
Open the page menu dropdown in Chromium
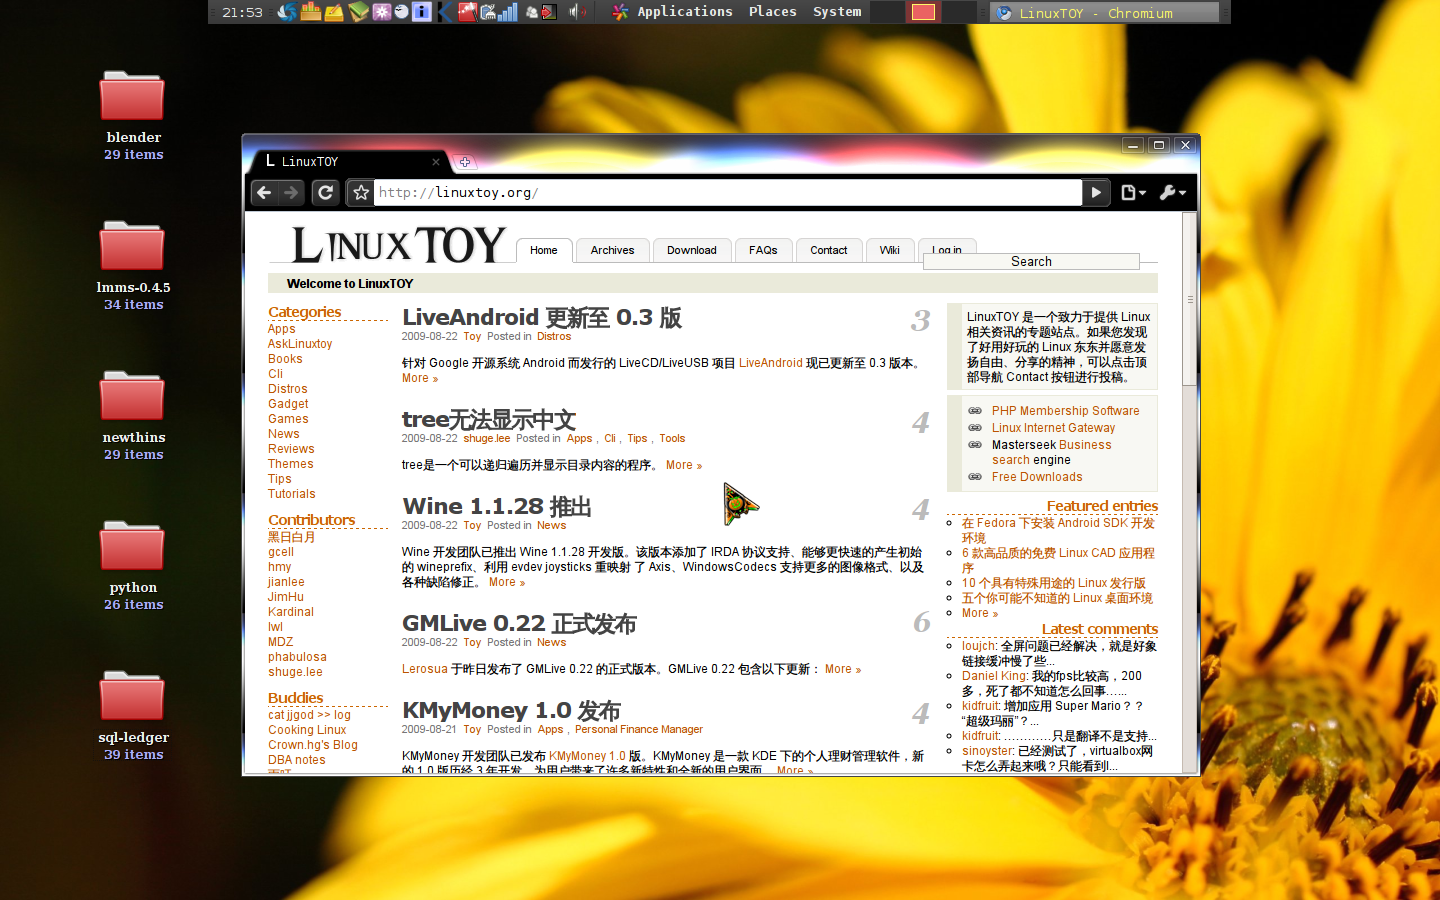pyautogui.click(x=1133, y=192)
